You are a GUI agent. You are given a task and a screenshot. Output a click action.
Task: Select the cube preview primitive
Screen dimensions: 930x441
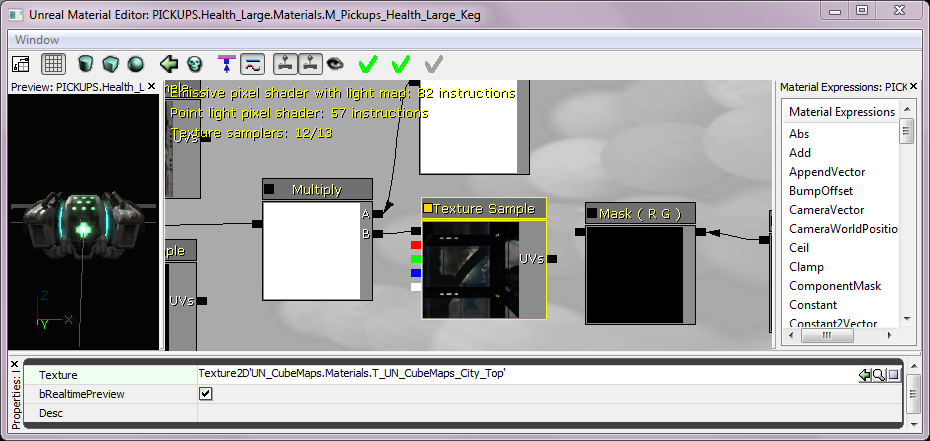[x=110, y=64]
